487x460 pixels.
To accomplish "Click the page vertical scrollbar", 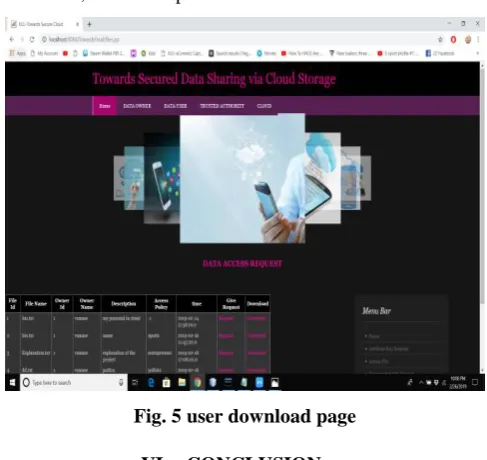I will coord(482,187).
